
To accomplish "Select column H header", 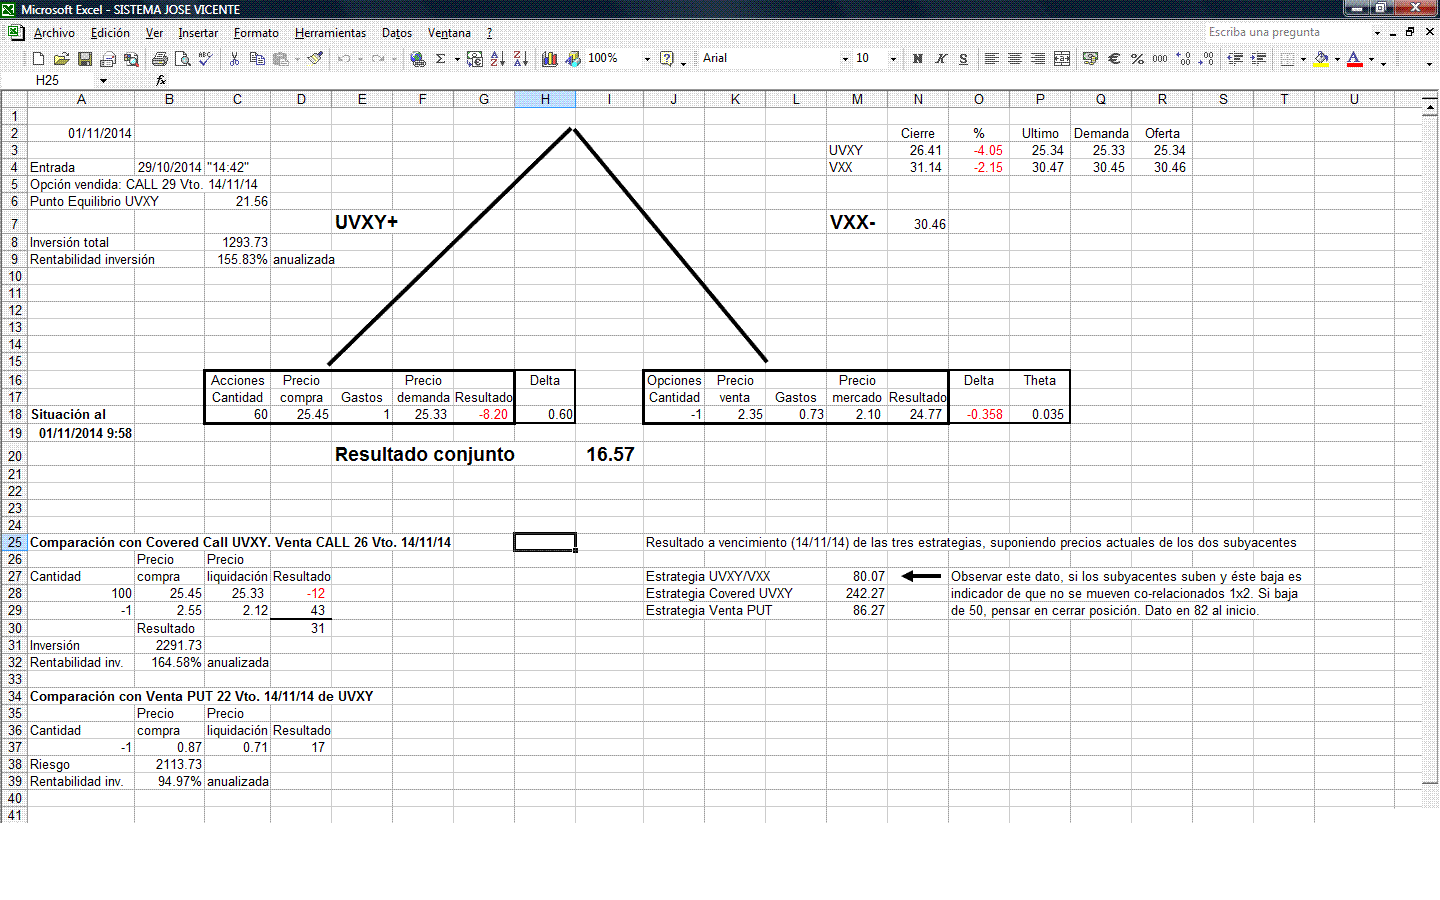I will point(545,99).
